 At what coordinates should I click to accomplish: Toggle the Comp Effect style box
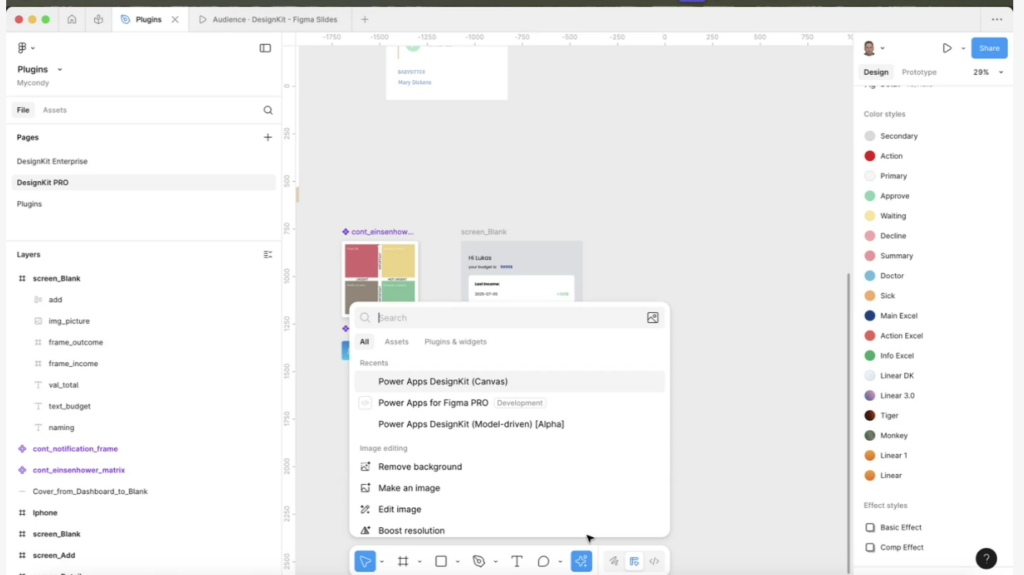pos(870,548)
